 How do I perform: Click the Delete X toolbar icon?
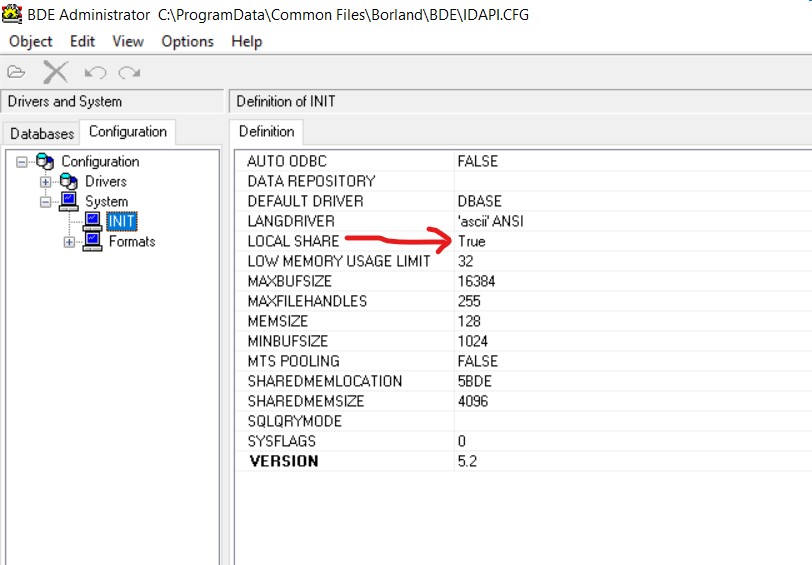55,72
